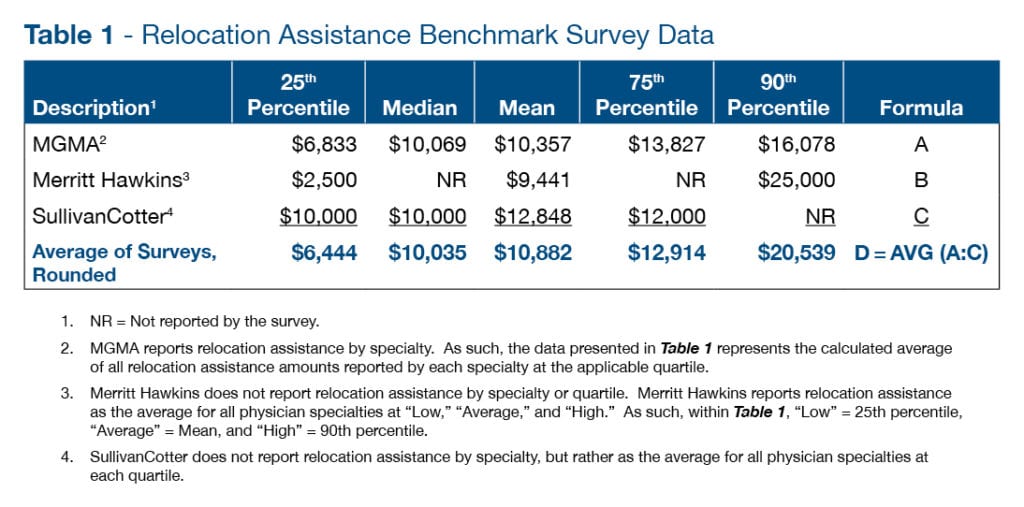Image resolution: width=1024 pixels, height=507 pixels.
Task: Select the Median column header
Action: point(422,108)
